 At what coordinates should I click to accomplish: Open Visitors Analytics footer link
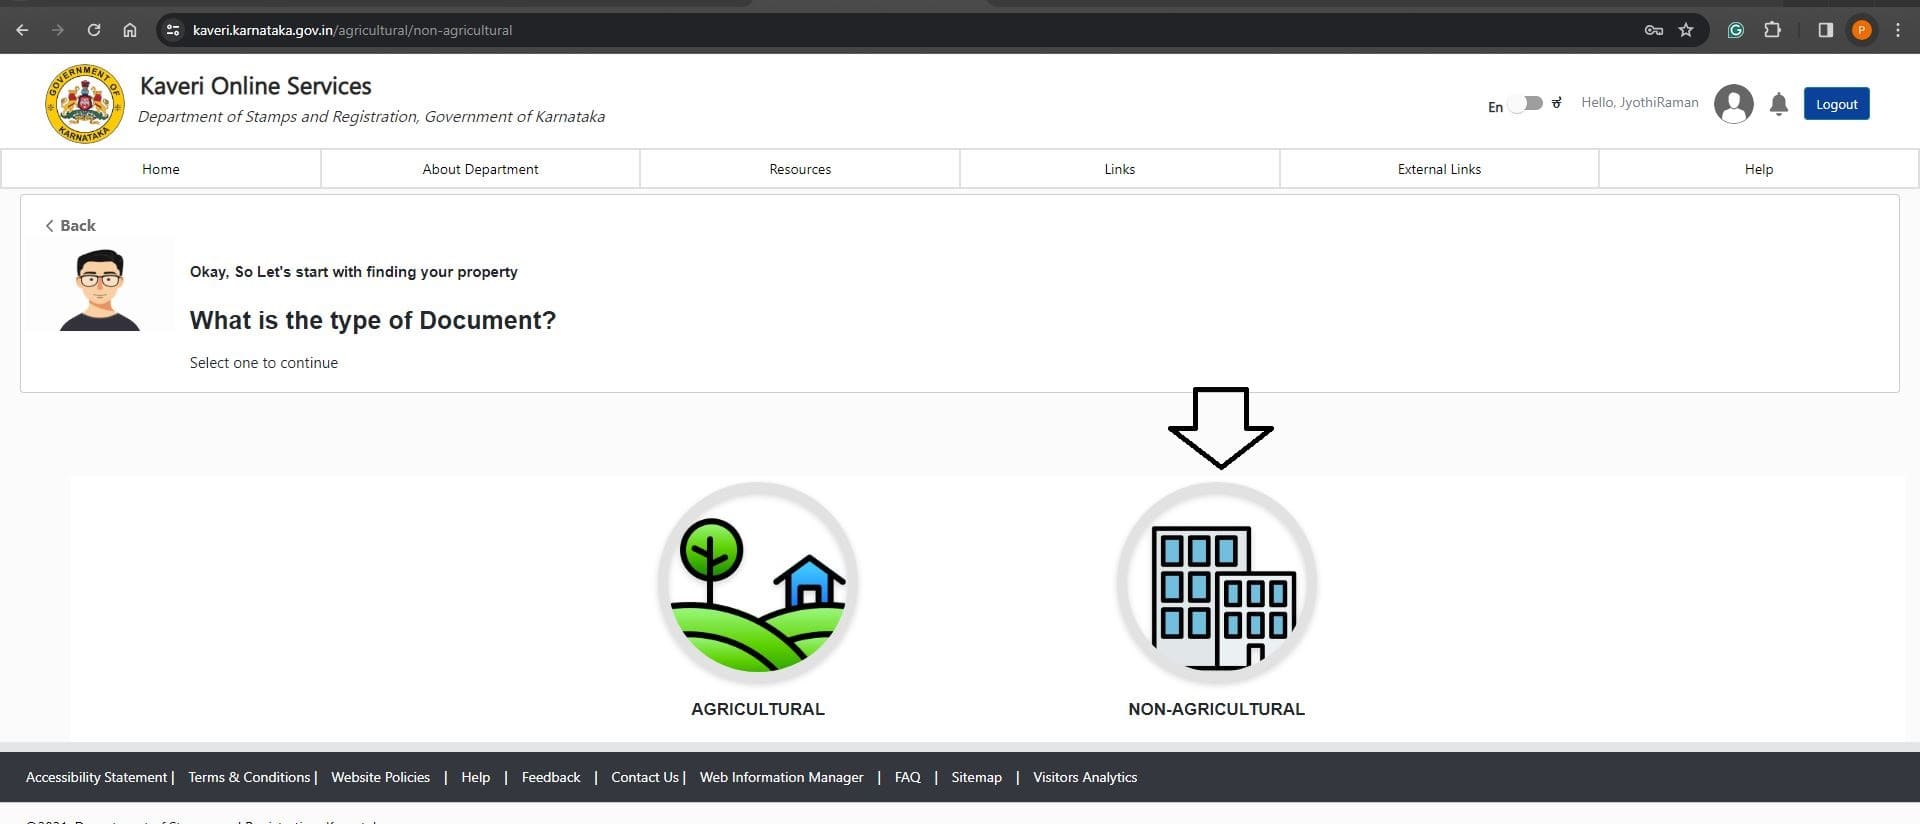click(x=1084, y=777)
